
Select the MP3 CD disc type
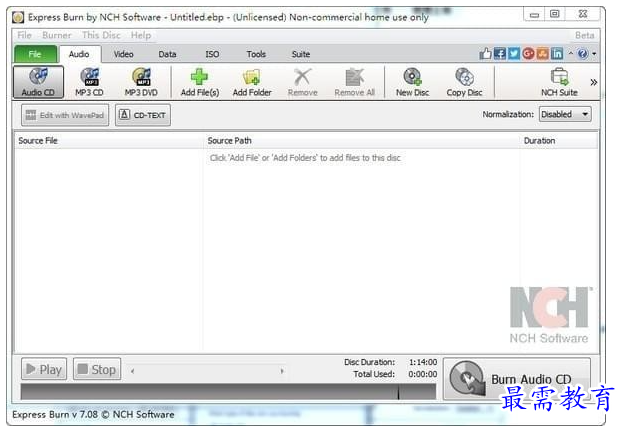point(89,82)
